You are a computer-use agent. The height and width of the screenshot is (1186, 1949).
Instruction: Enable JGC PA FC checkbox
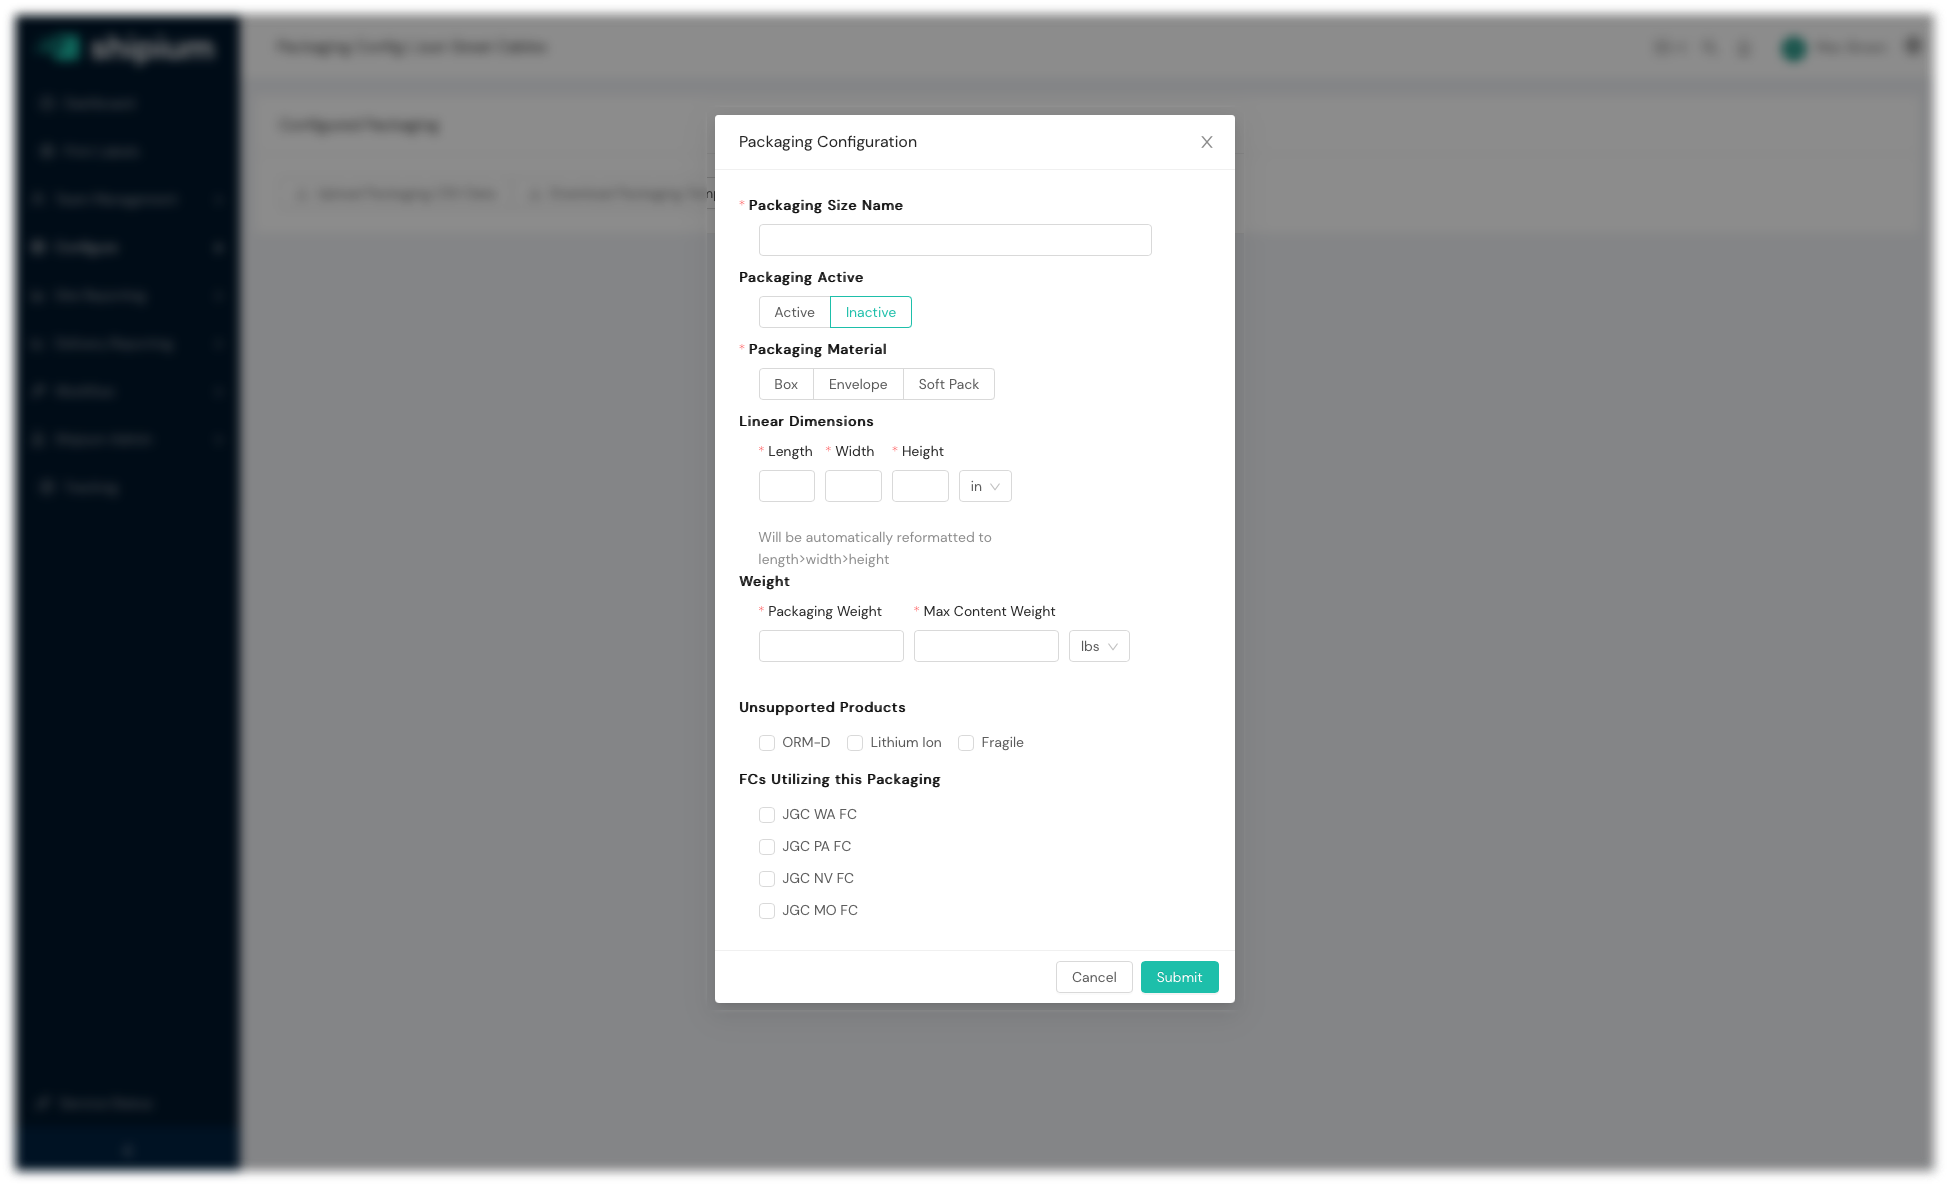coord(767,847)
